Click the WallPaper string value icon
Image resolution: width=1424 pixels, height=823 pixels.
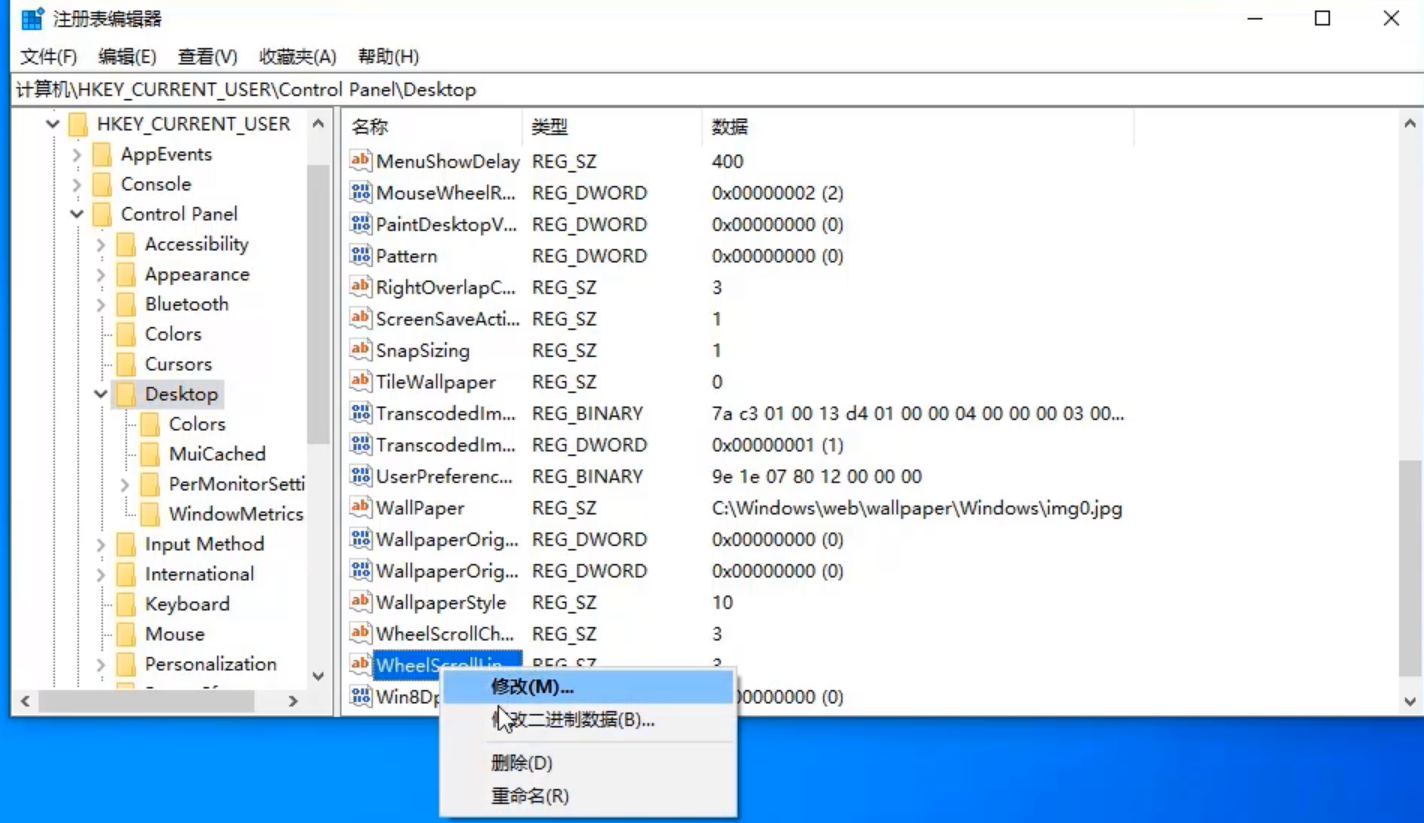(x=360, y=508)
